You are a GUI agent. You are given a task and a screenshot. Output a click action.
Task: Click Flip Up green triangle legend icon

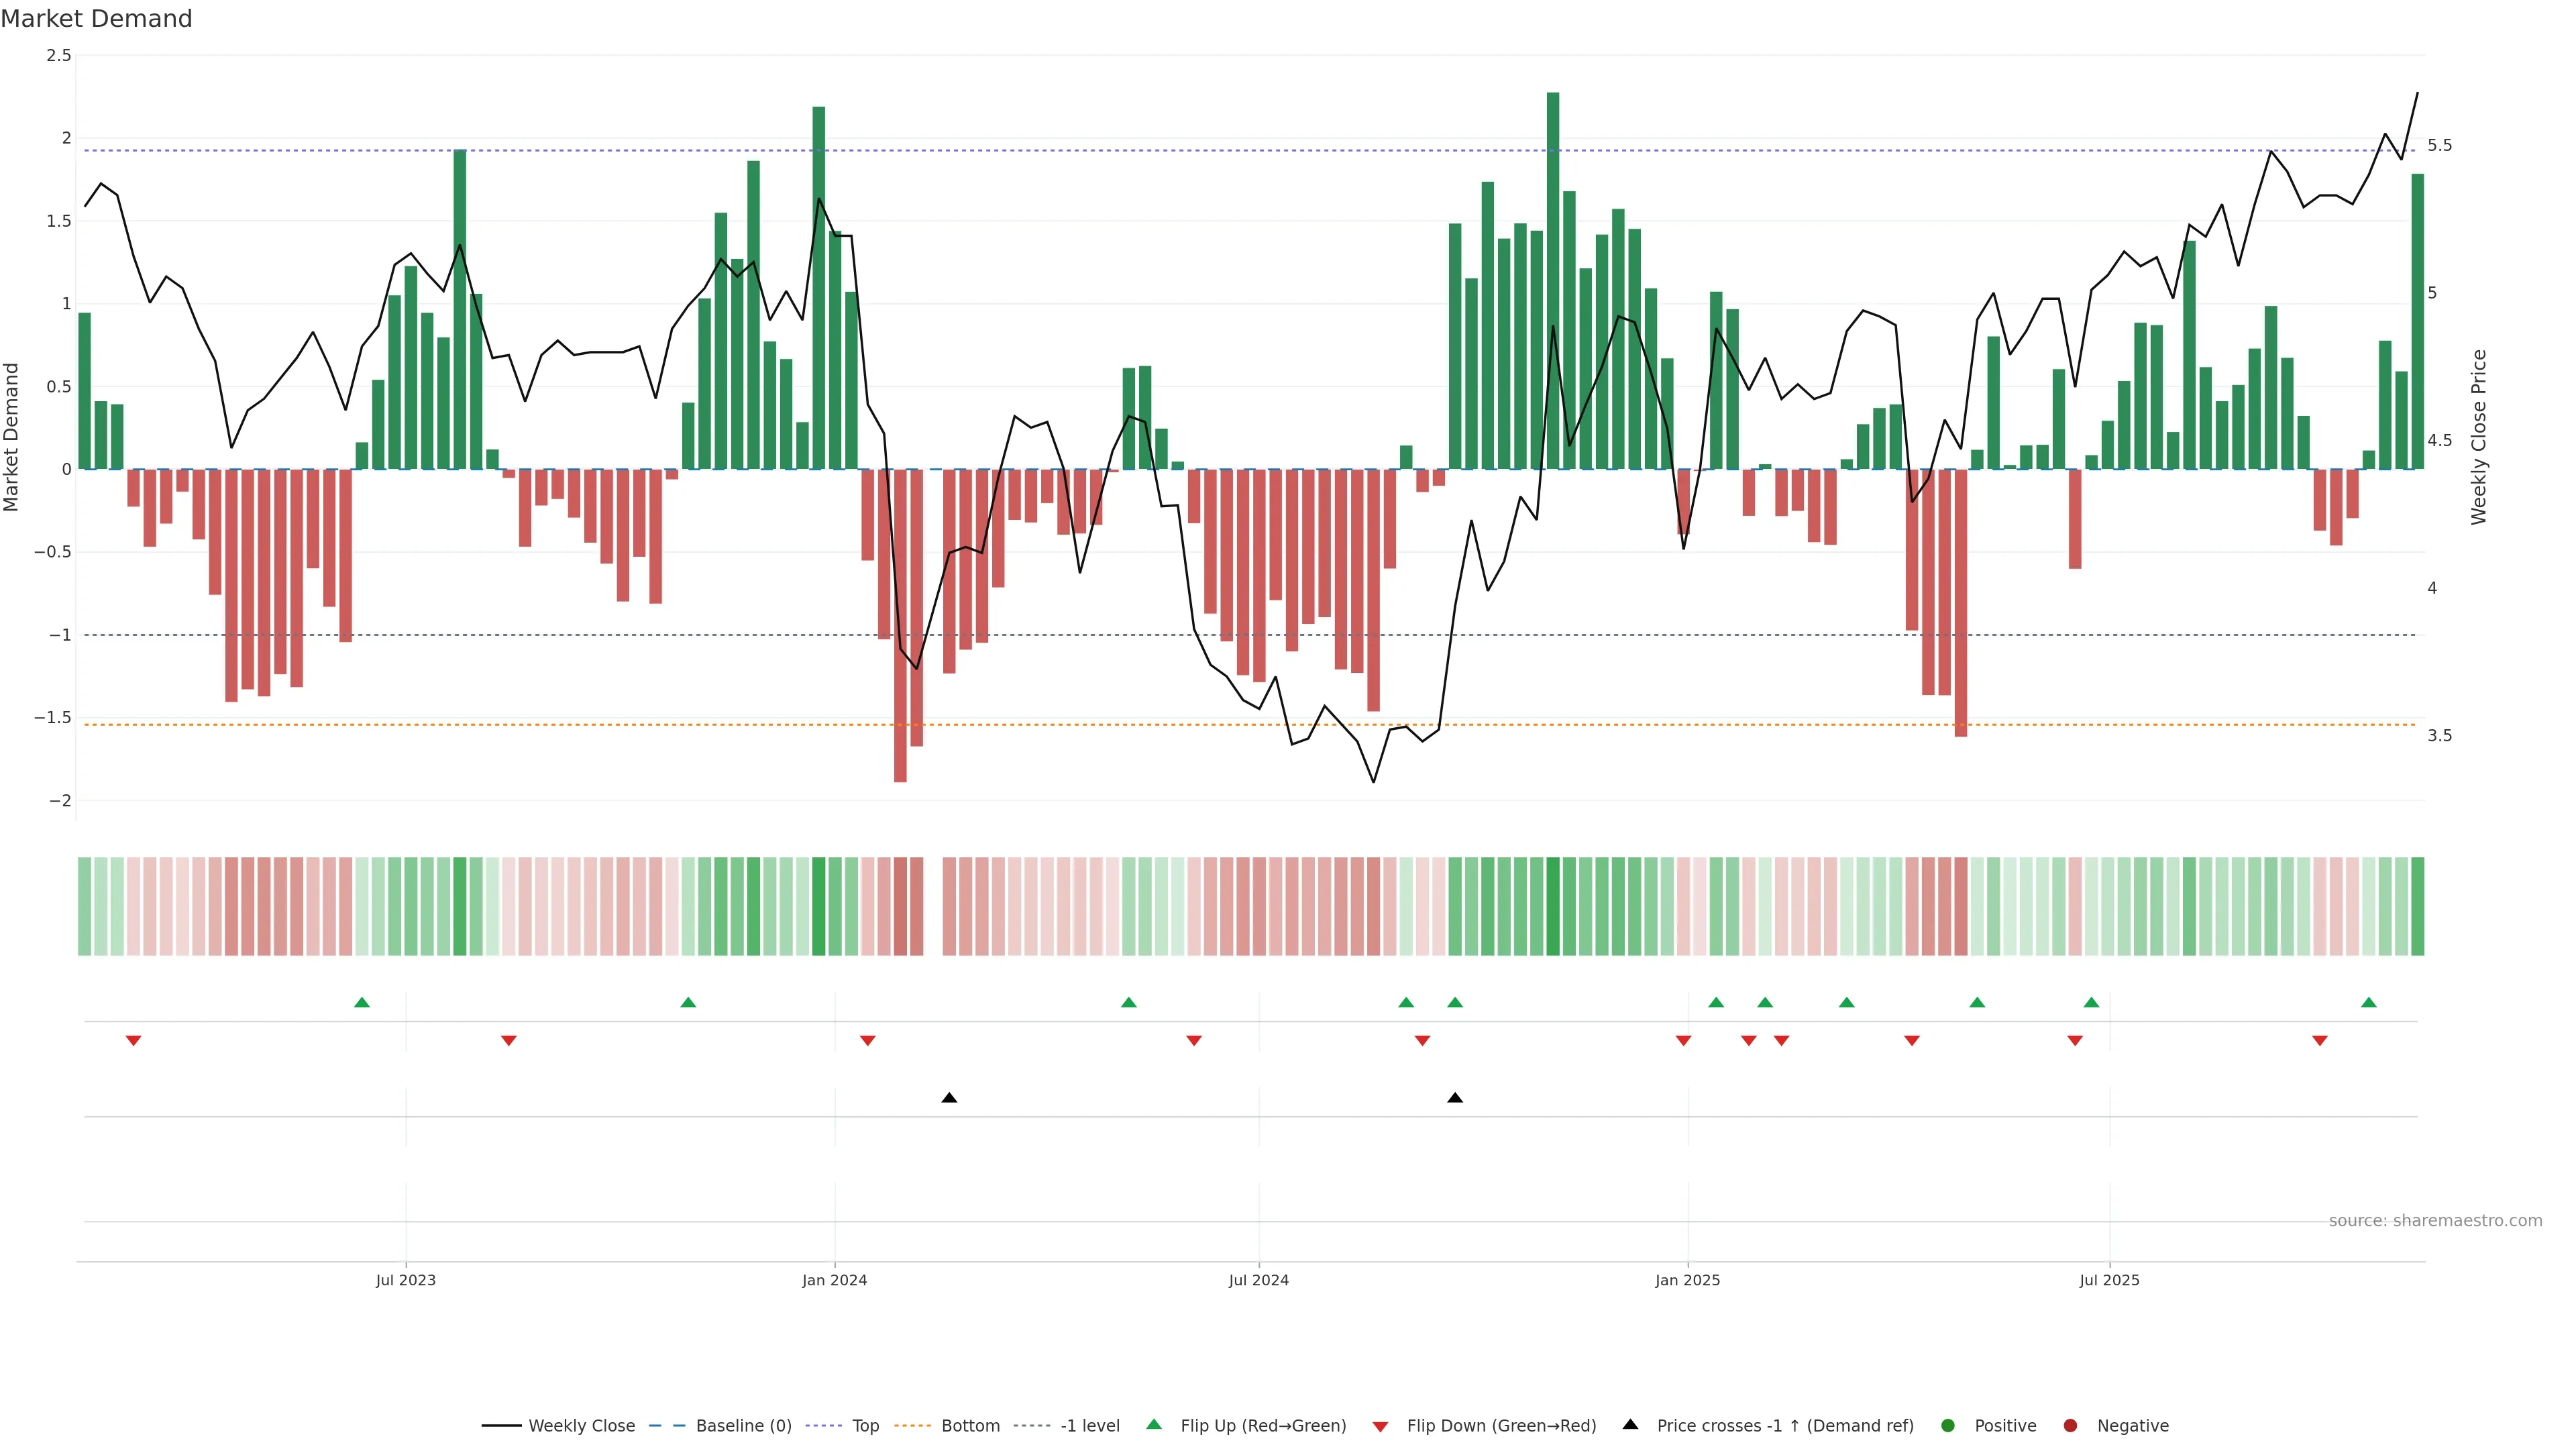[x=1154, y=1424]
